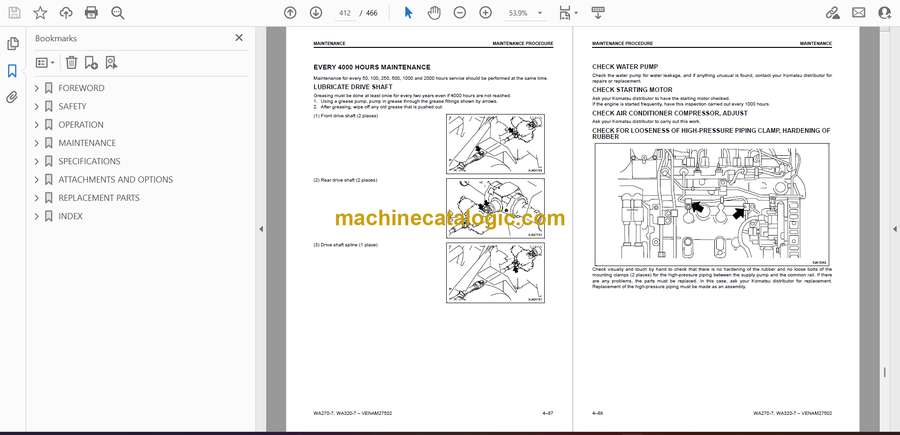Screen dimensions: 900x435
Task: Expand the SAFETY bookmark
Action: (37, 107)
